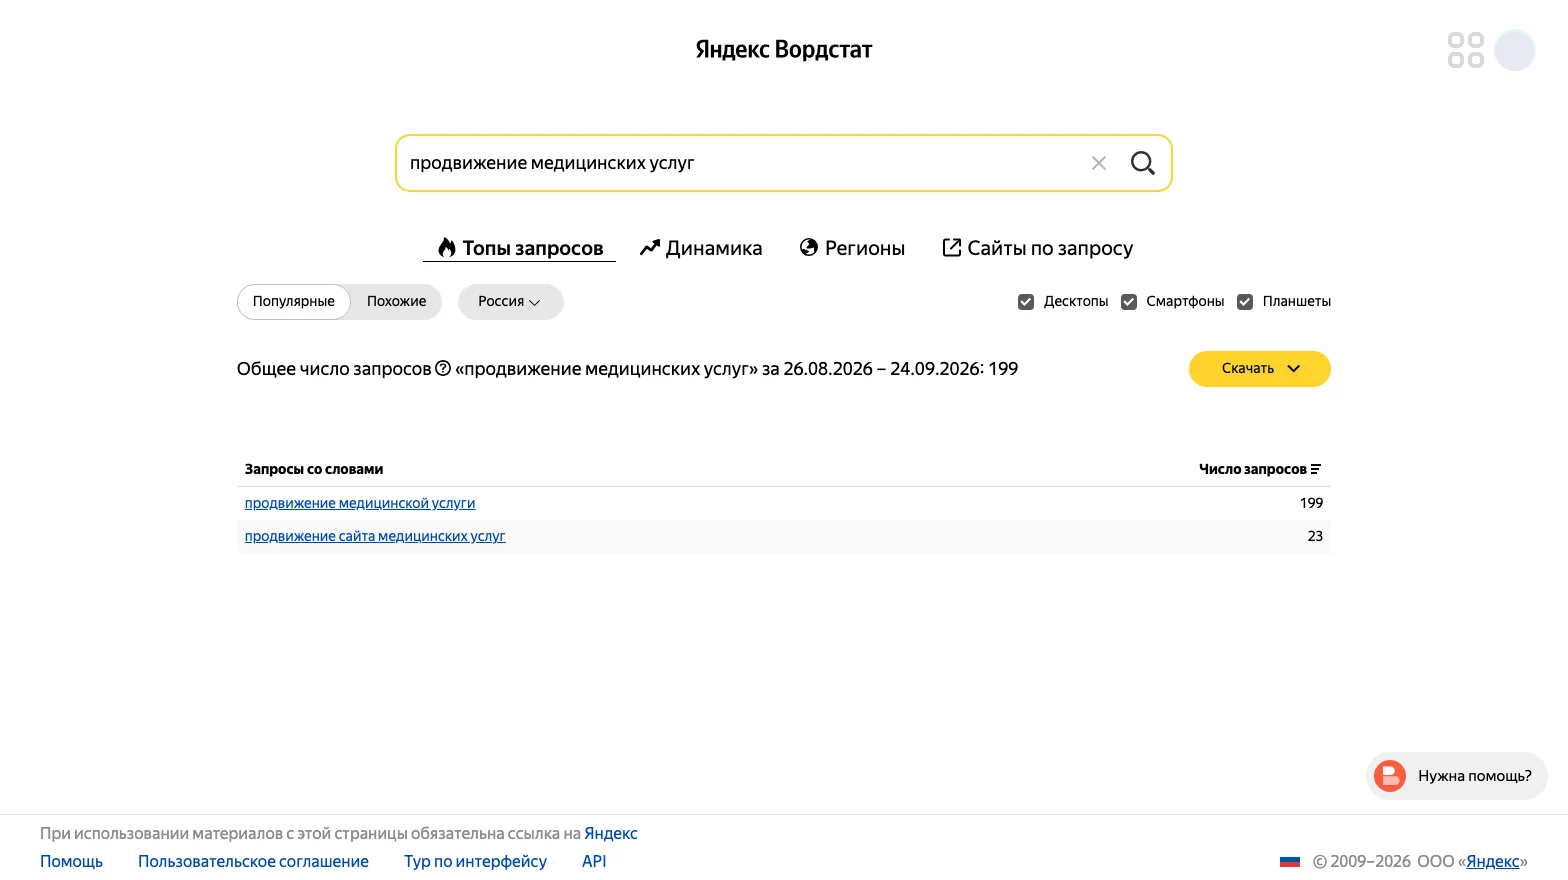
Task: Open Пользовательское соглашение footer link
Action: pyautogui.click(x=253, y=862)
